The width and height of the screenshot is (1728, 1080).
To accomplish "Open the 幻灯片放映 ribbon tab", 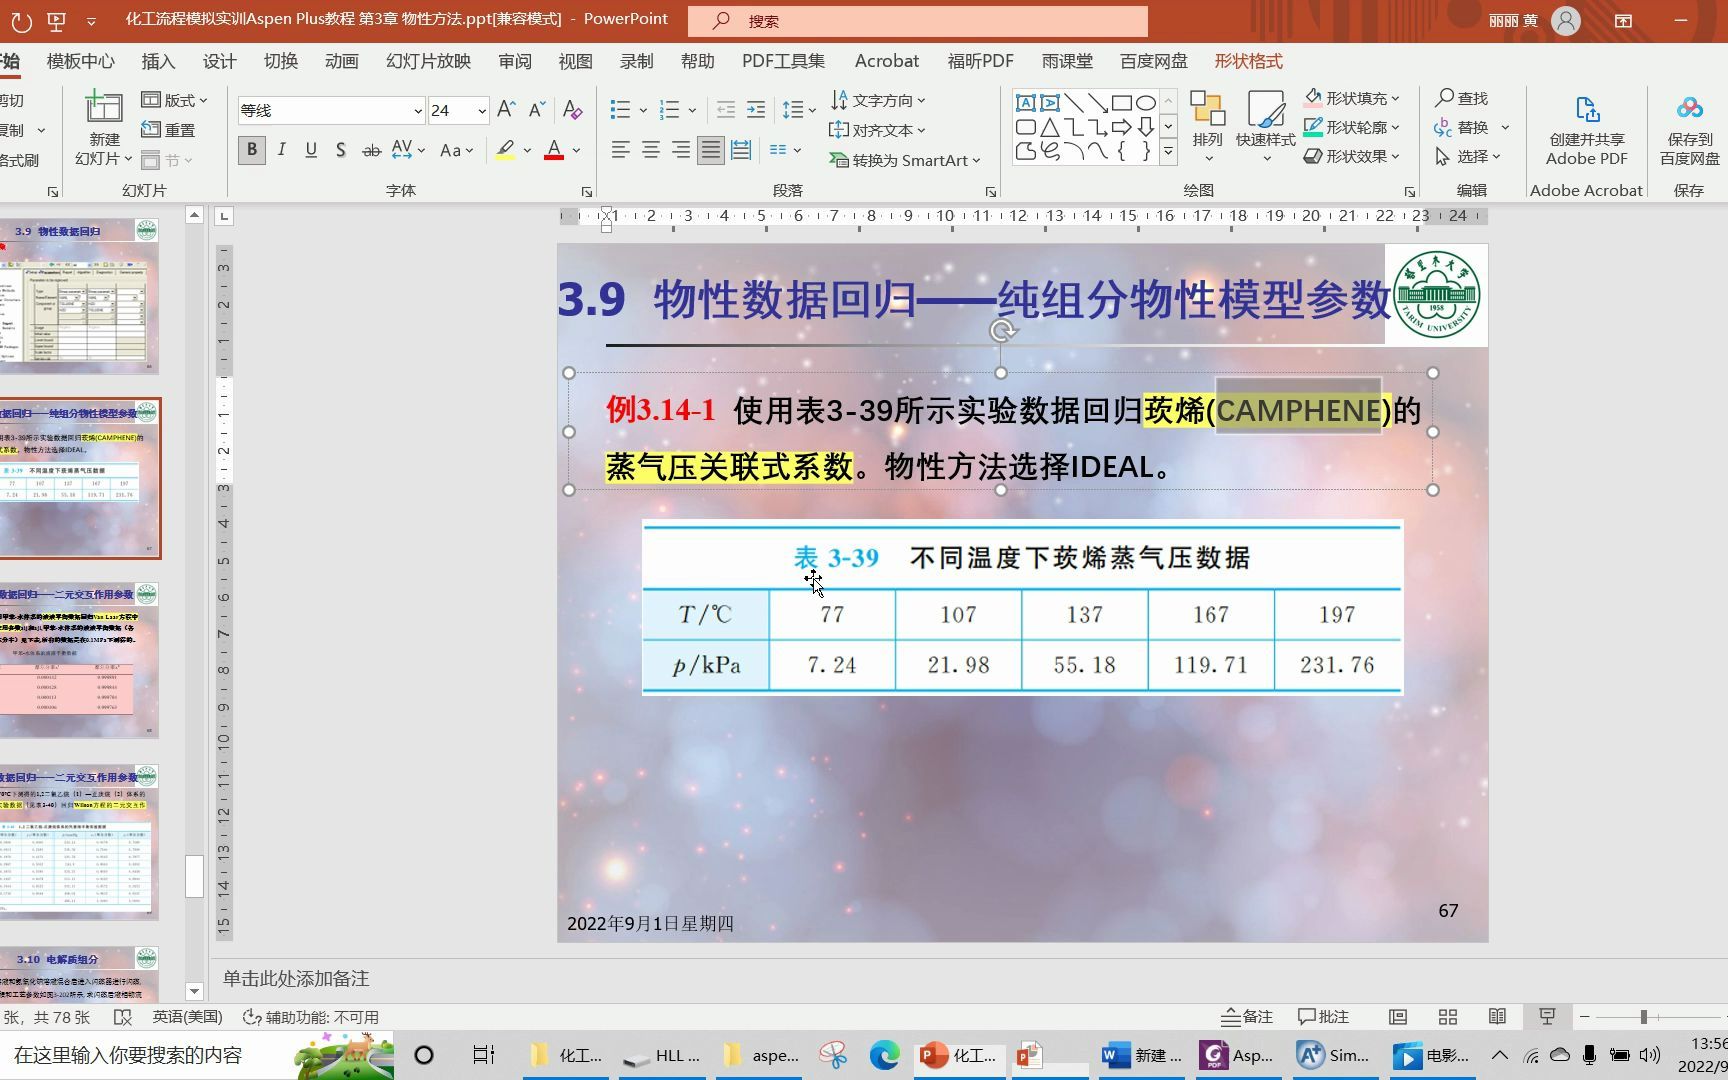I will [x=427, y=61].
